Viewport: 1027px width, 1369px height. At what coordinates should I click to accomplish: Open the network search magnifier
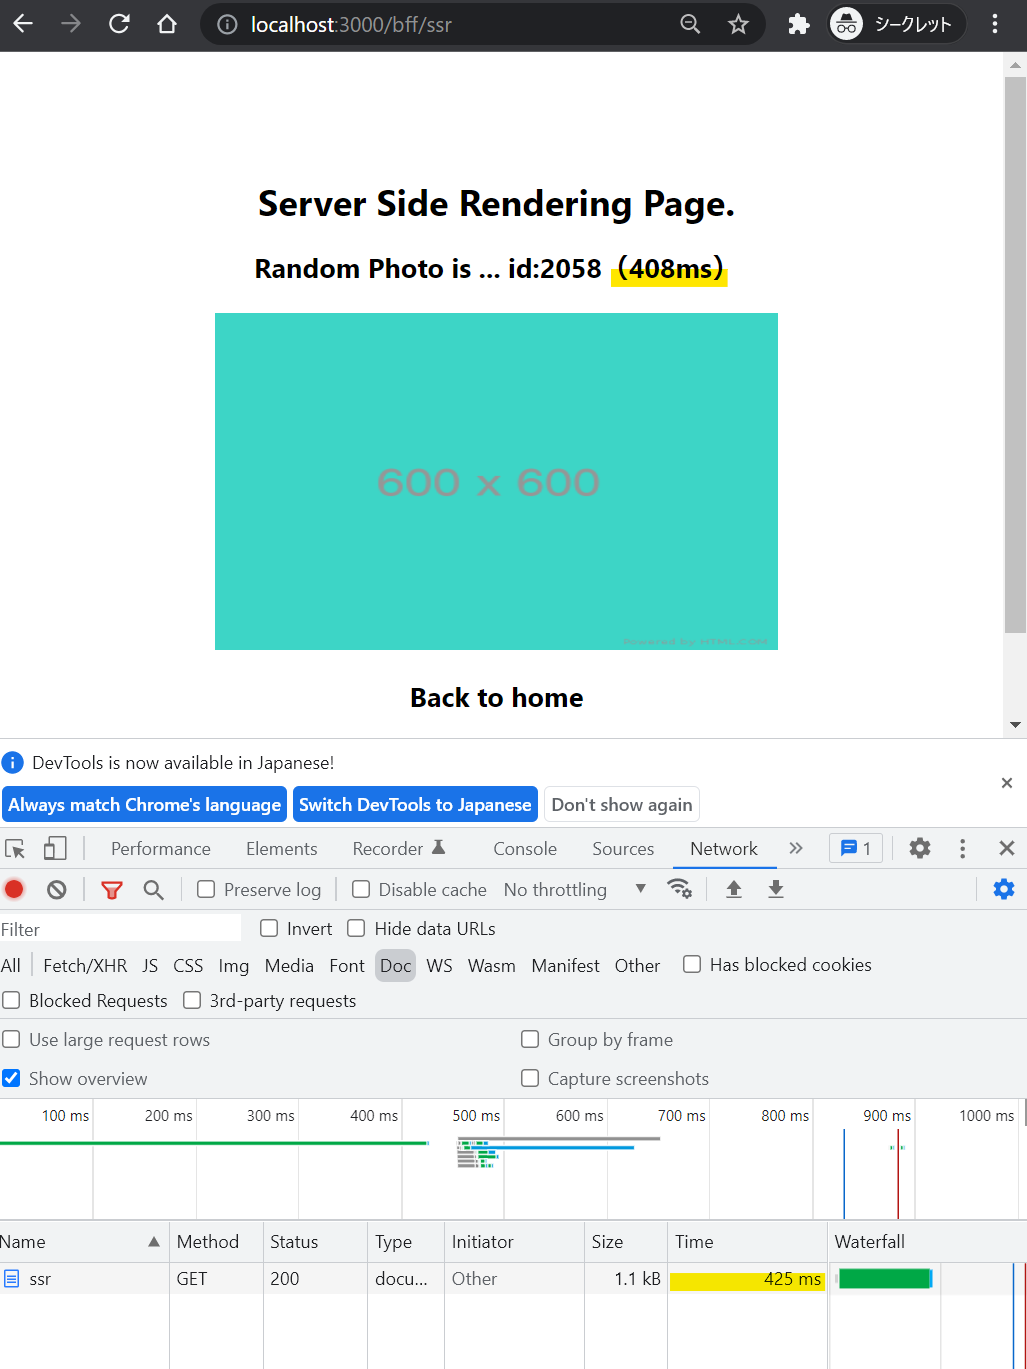pos(153,889)
